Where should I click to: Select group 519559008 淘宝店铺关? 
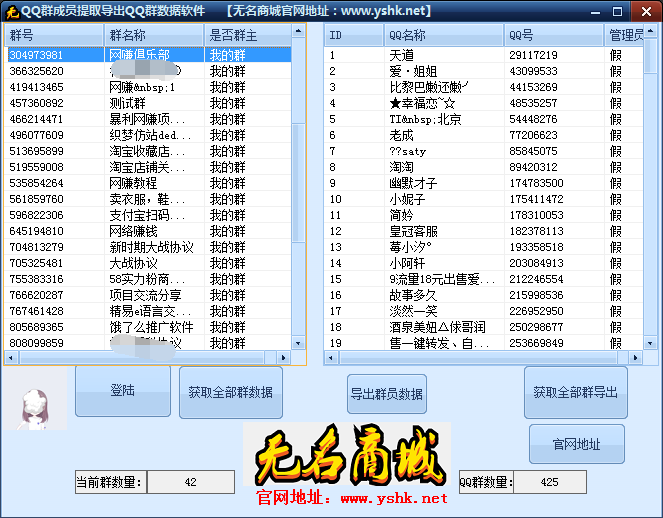click(x=148, y=167)
